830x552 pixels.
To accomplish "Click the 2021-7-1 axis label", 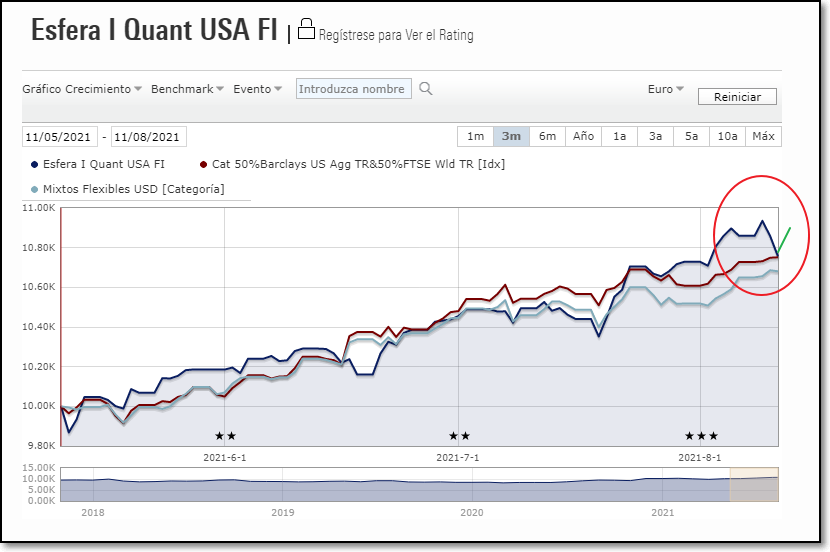I will (x=458, y=457).
